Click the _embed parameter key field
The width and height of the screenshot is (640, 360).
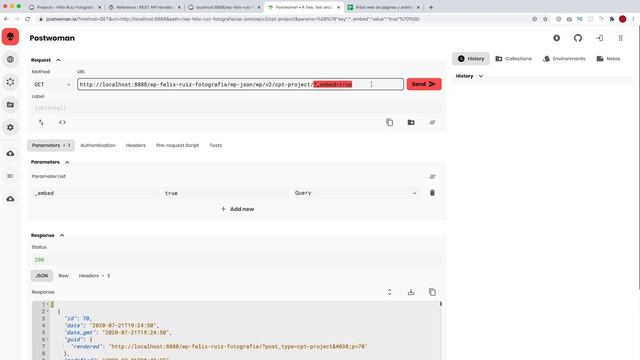click(x=94, y=193)
